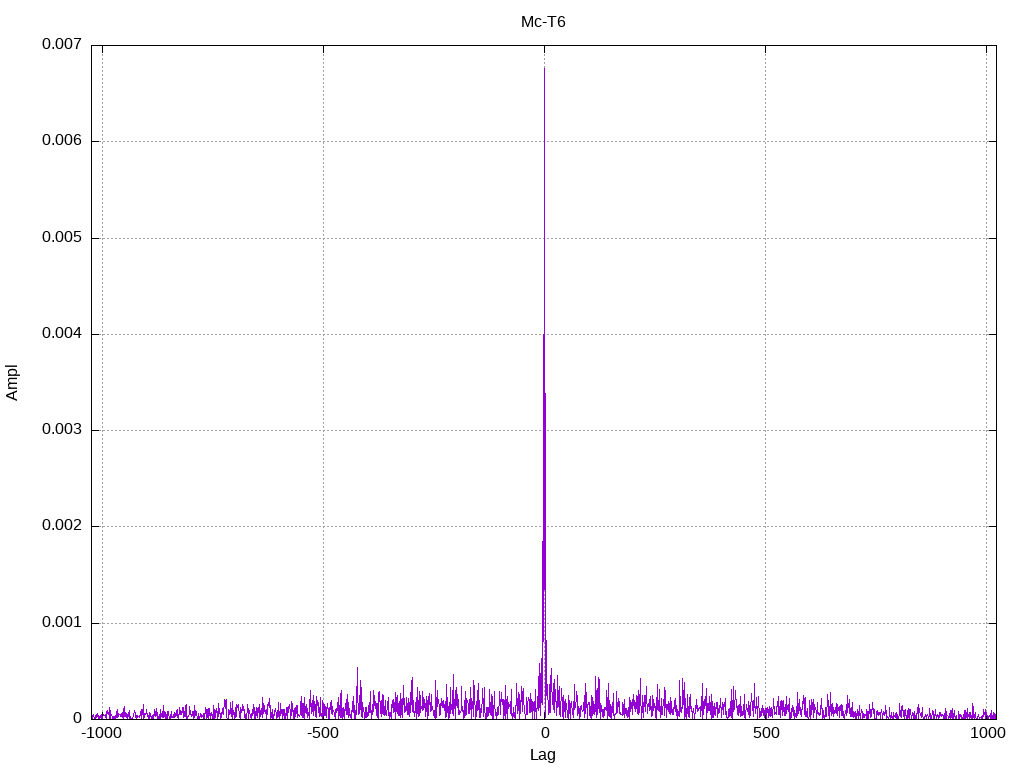The width and height of the screenshot is (1024, 768).
Task: Click the 0.001 y-axis tick label
Action: [x=62, y=622]
